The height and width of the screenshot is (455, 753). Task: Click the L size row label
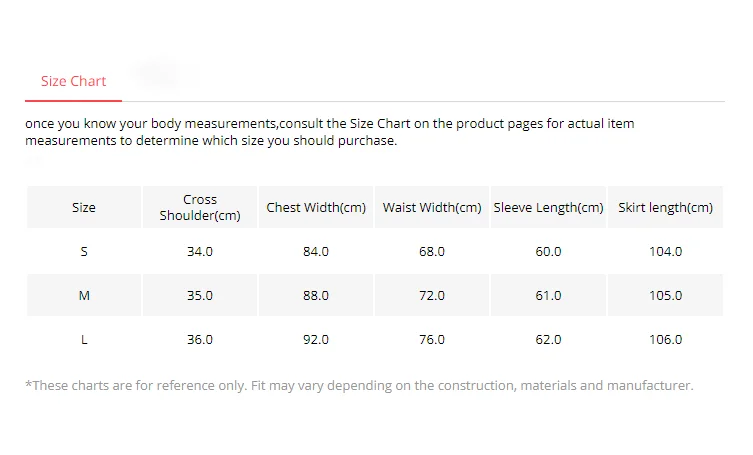(84, 339)
